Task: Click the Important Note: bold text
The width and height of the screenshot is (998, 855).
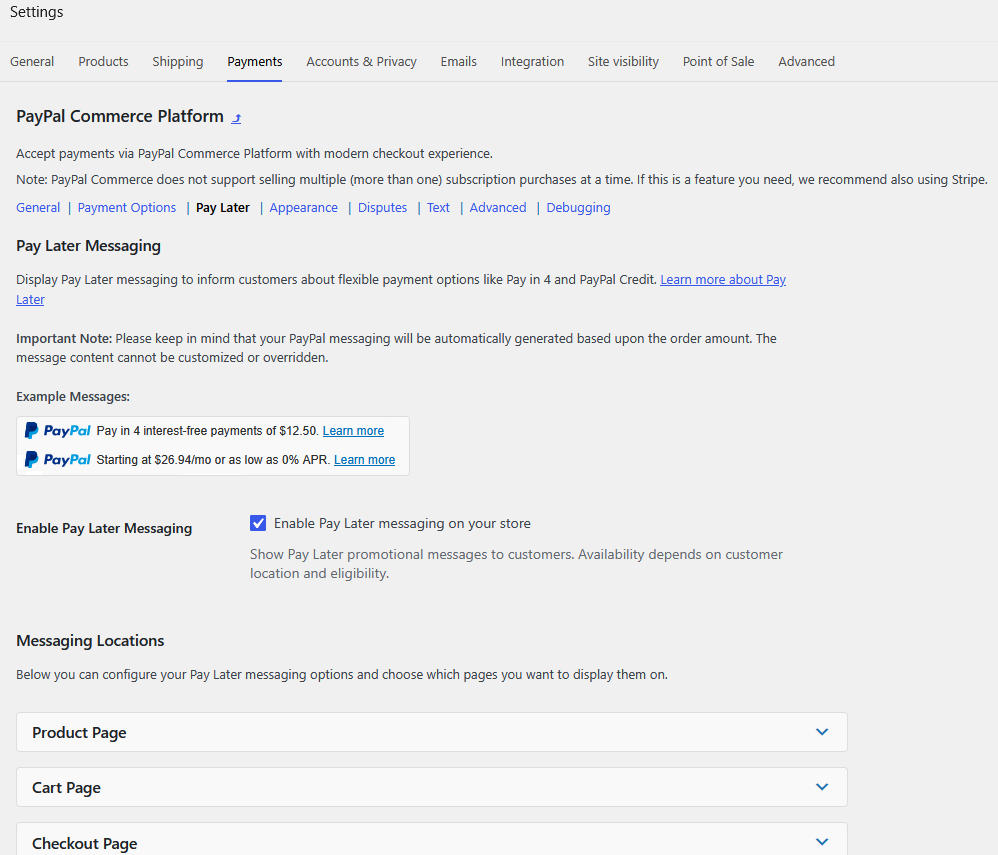Action: tap(64, 339)
